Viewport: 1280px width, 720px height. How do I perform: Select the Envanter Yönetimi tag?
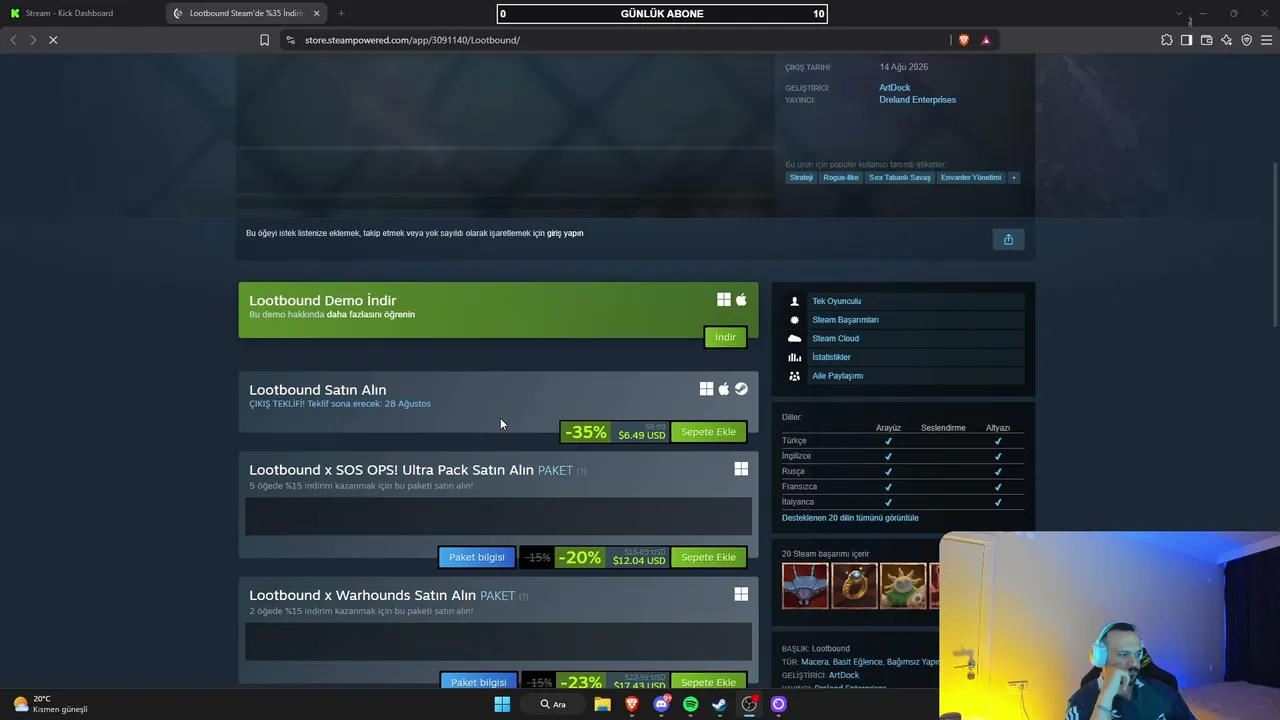pos(971,178)
